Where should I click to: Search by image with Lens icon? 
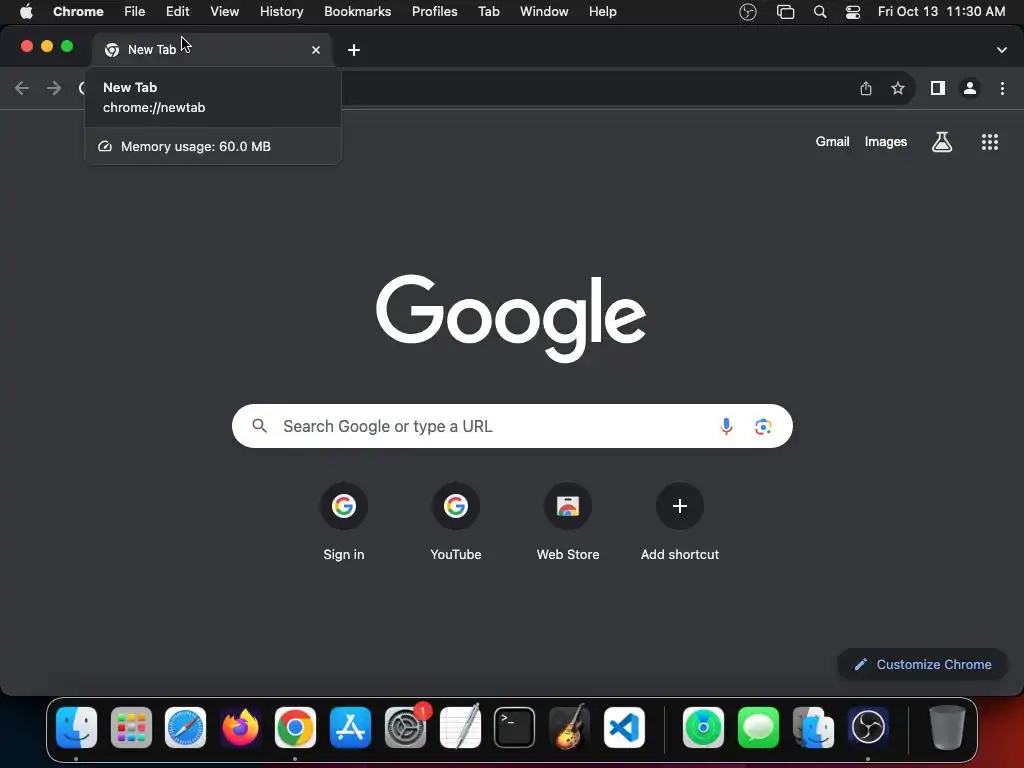click(x=763, y=426)
